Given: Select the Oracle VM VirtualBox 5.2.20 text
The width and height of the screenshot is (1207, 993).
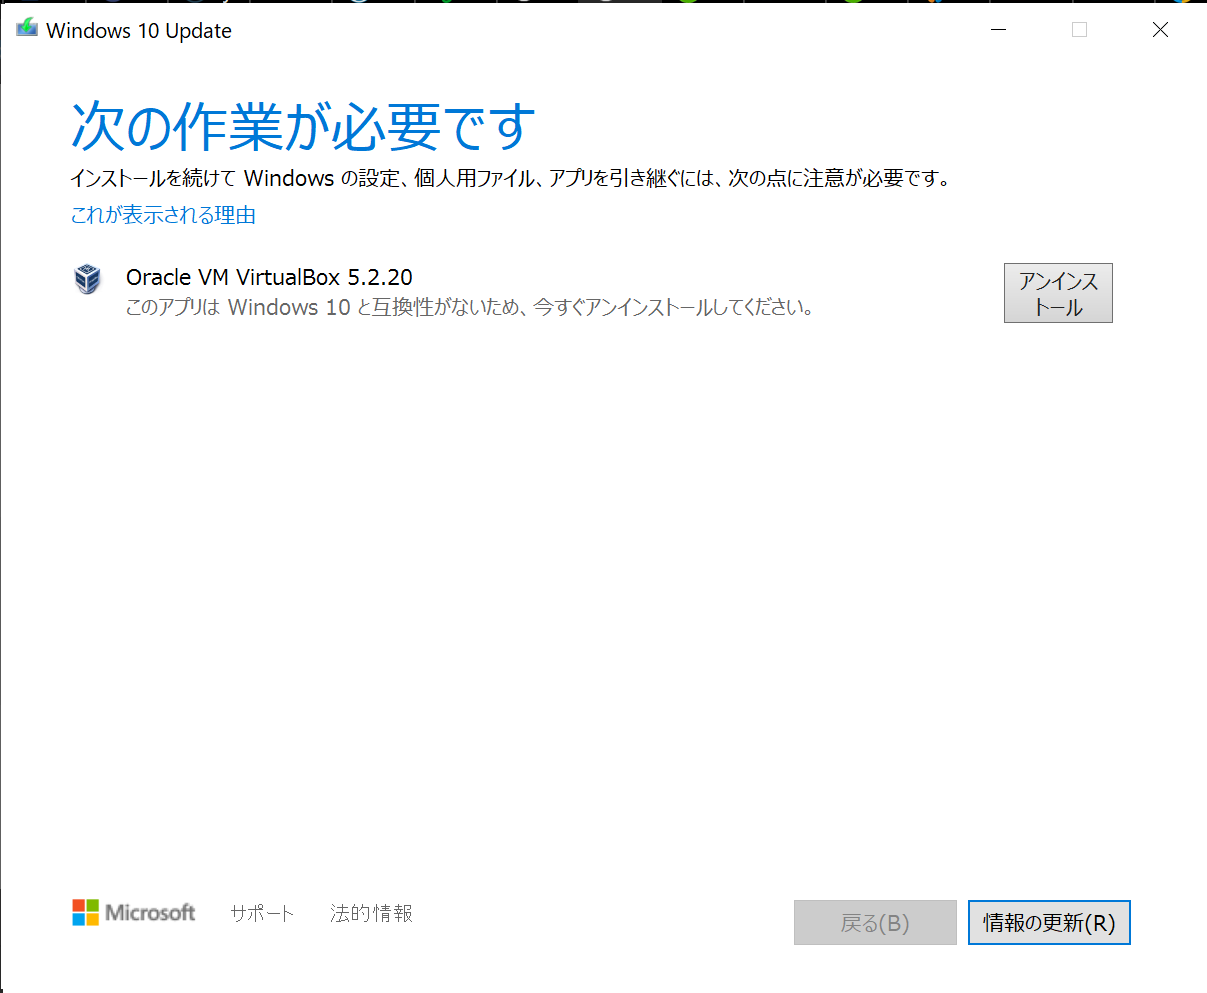Looking at the screenshot, I should 269,277.
